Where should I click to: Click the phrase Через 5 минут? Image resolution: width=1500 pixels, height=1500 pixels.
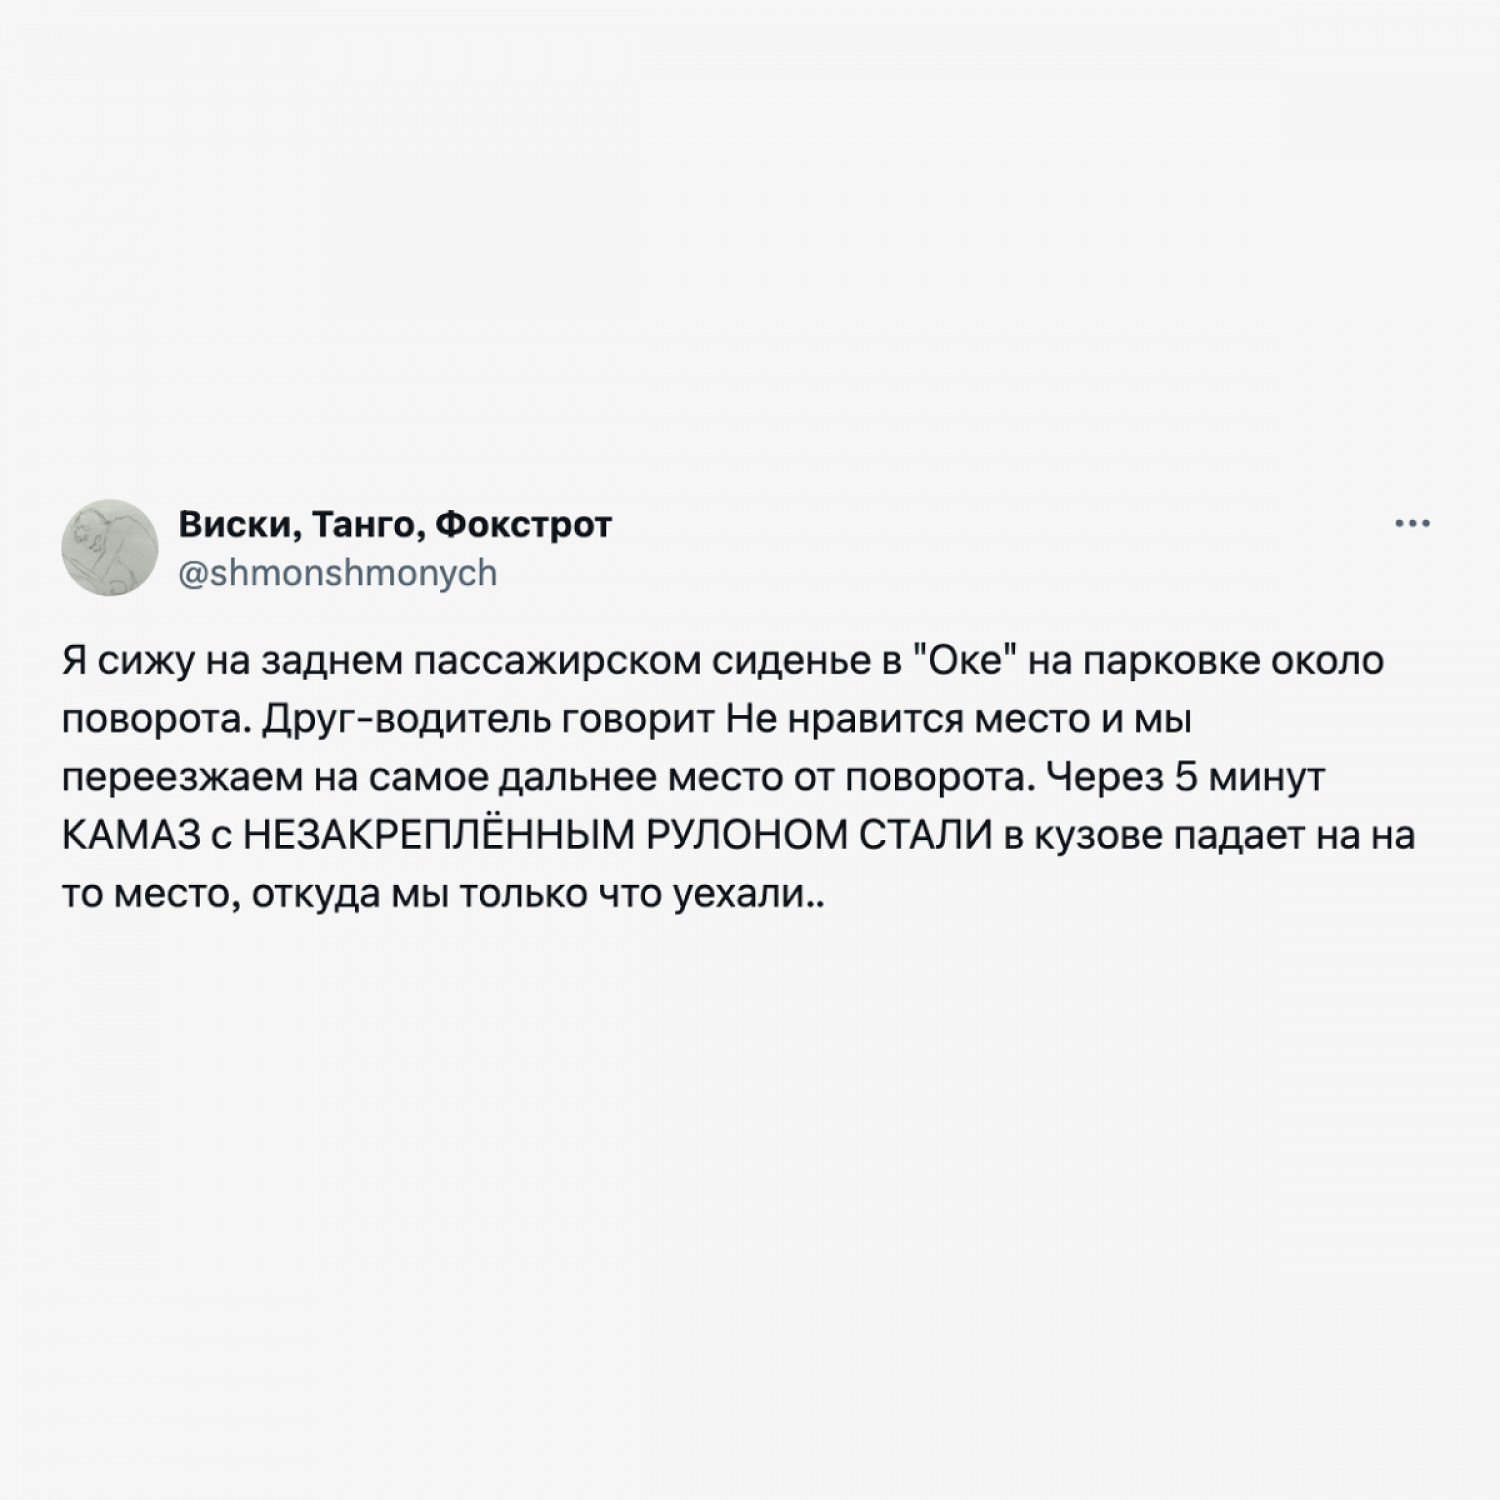tap(1184, 777)
